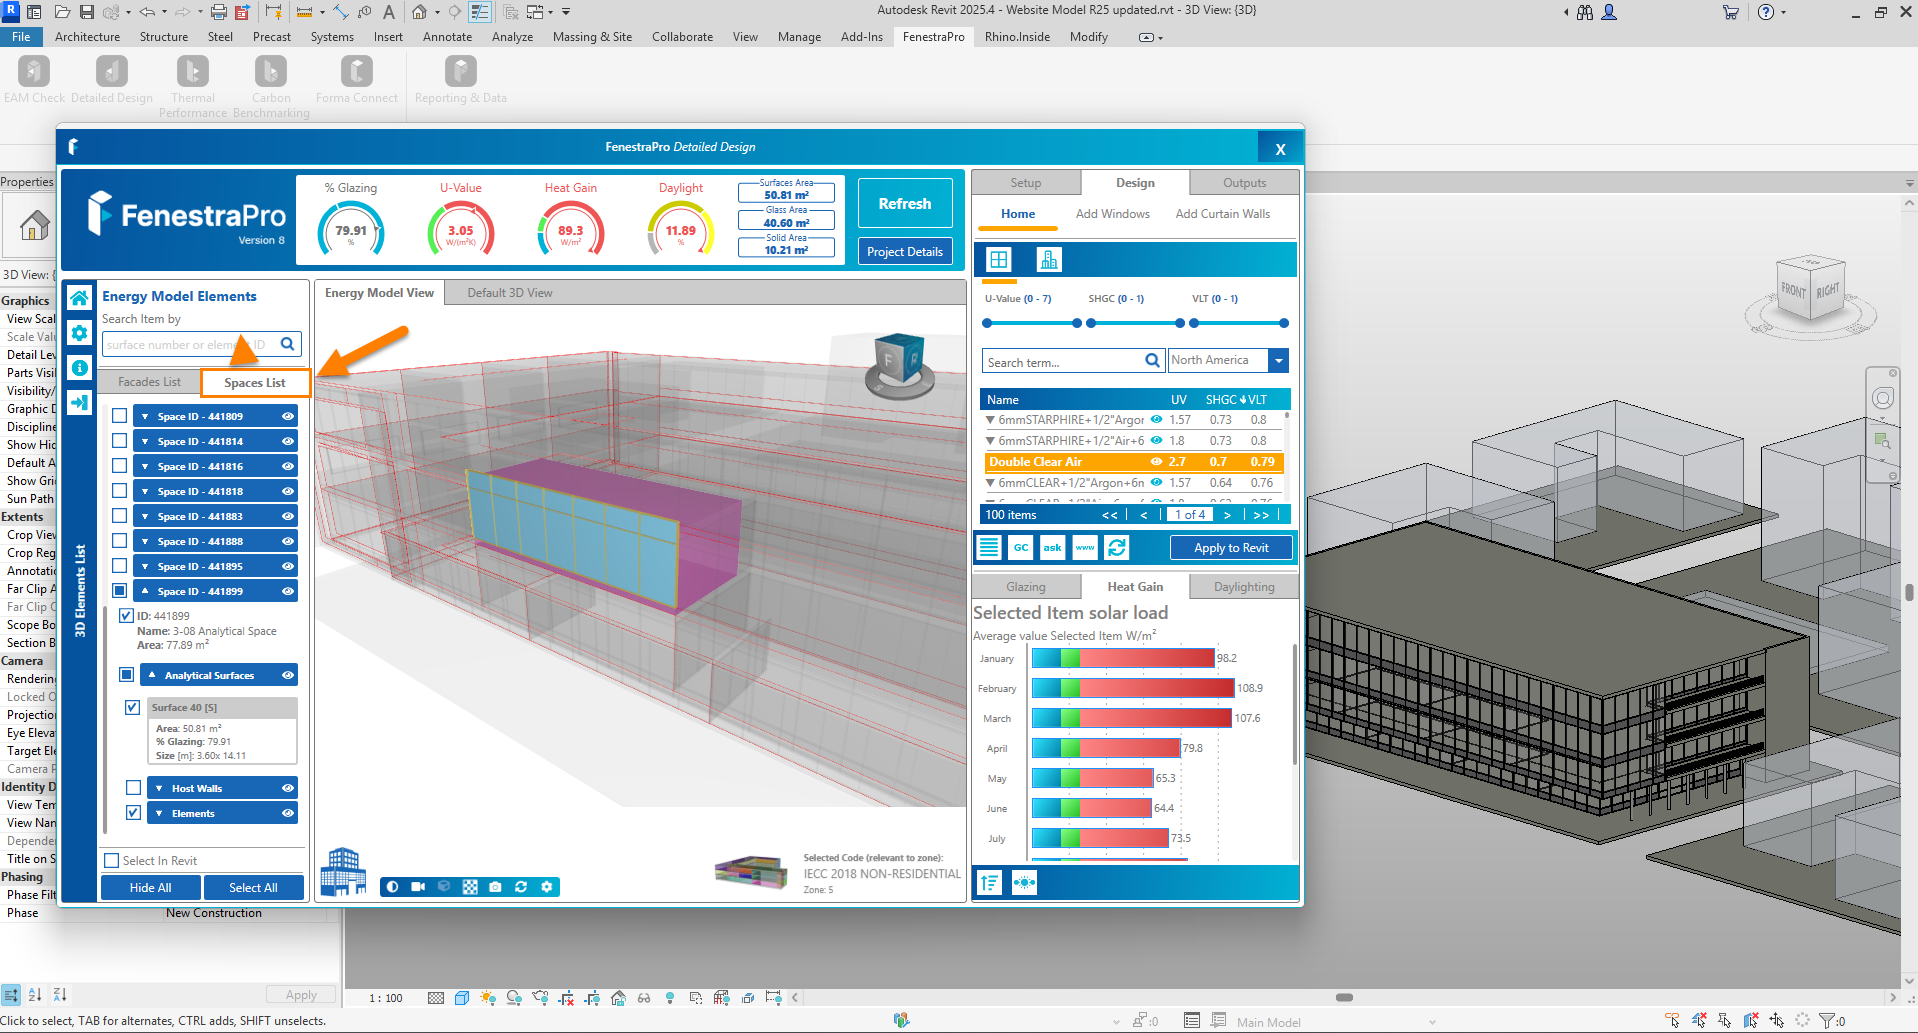
Task: Open Forma Connect ribbon tool
Action: pyautogui.click(x=357, y=80)
